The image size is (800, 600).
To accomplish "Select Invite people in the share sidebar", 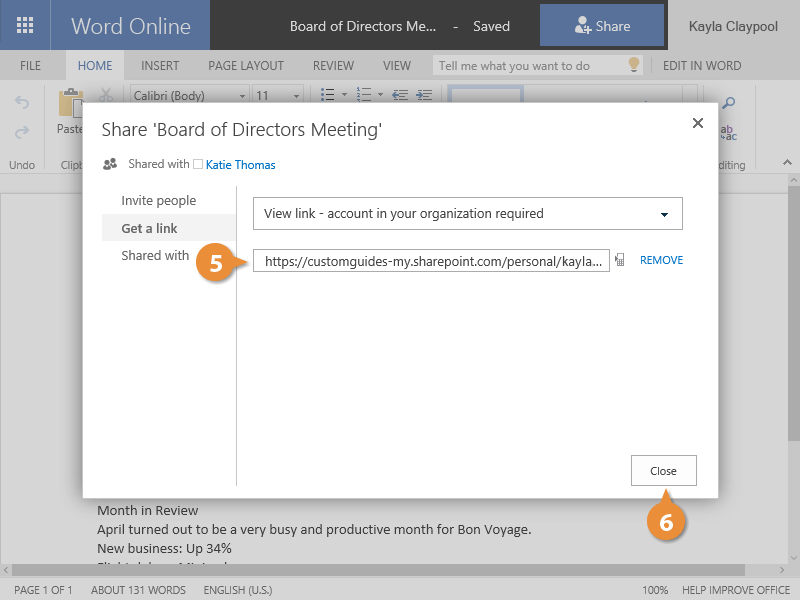I will pyautogui.click(x=159, y=201).
